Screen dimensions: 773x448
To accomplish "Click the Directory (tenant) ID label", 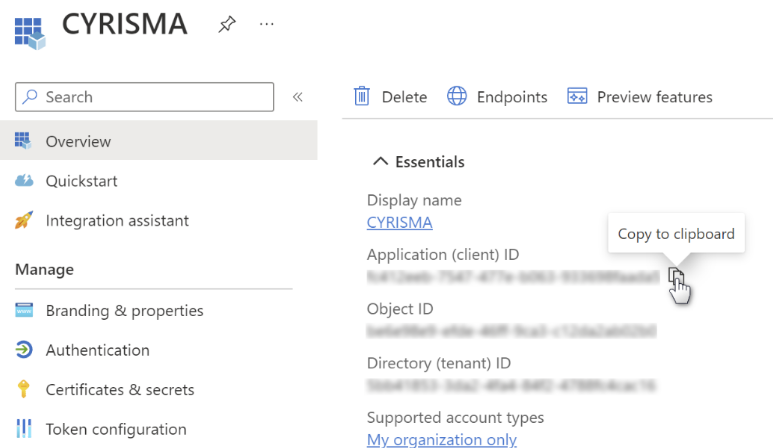I will click(439, 363).
